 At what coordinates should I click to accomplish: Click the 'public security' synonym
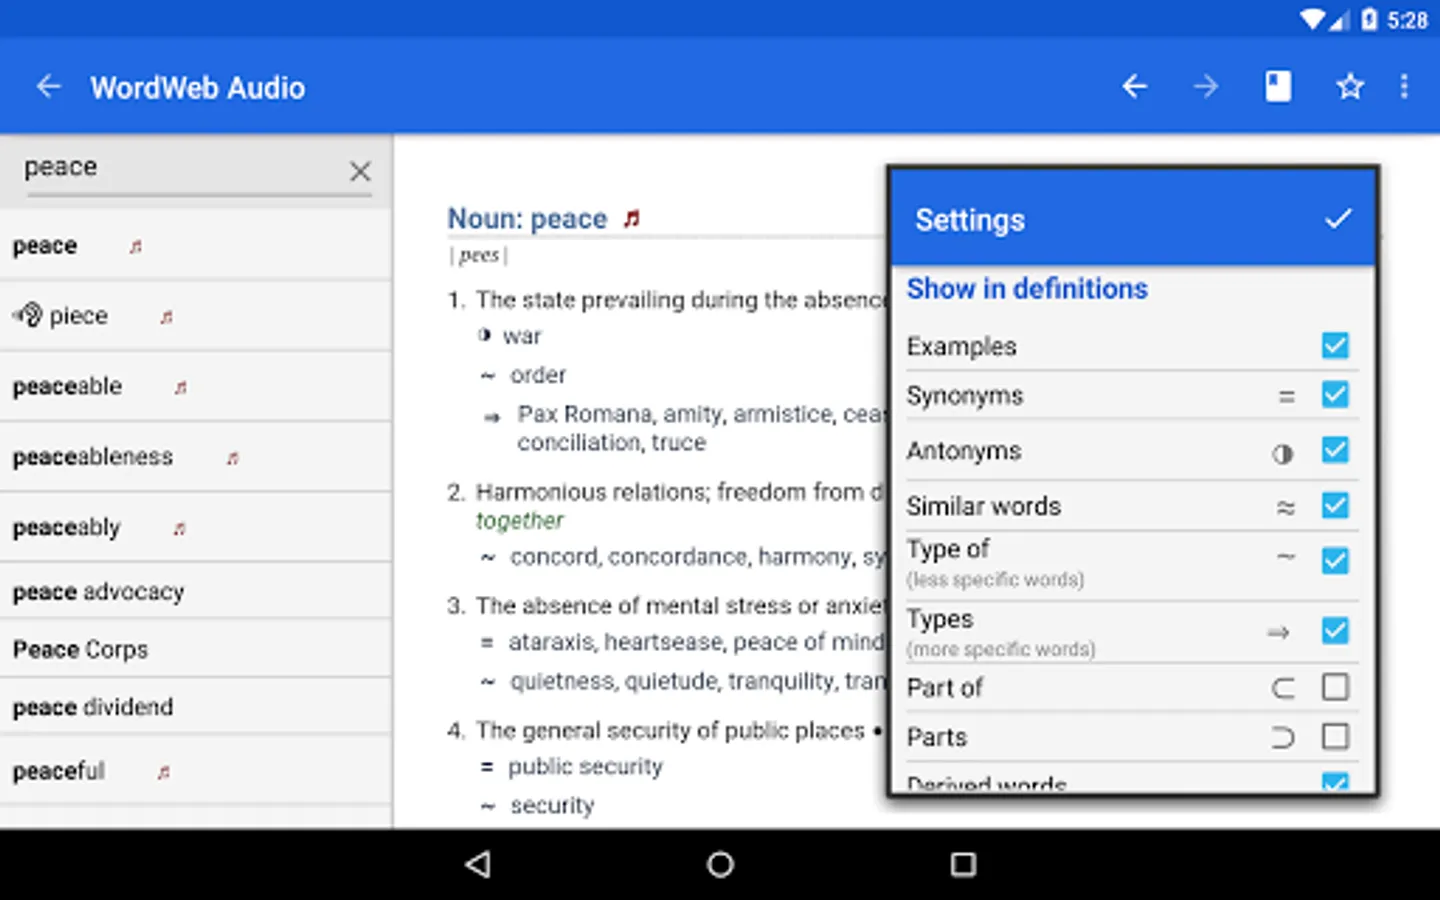(x=585, y=767)
